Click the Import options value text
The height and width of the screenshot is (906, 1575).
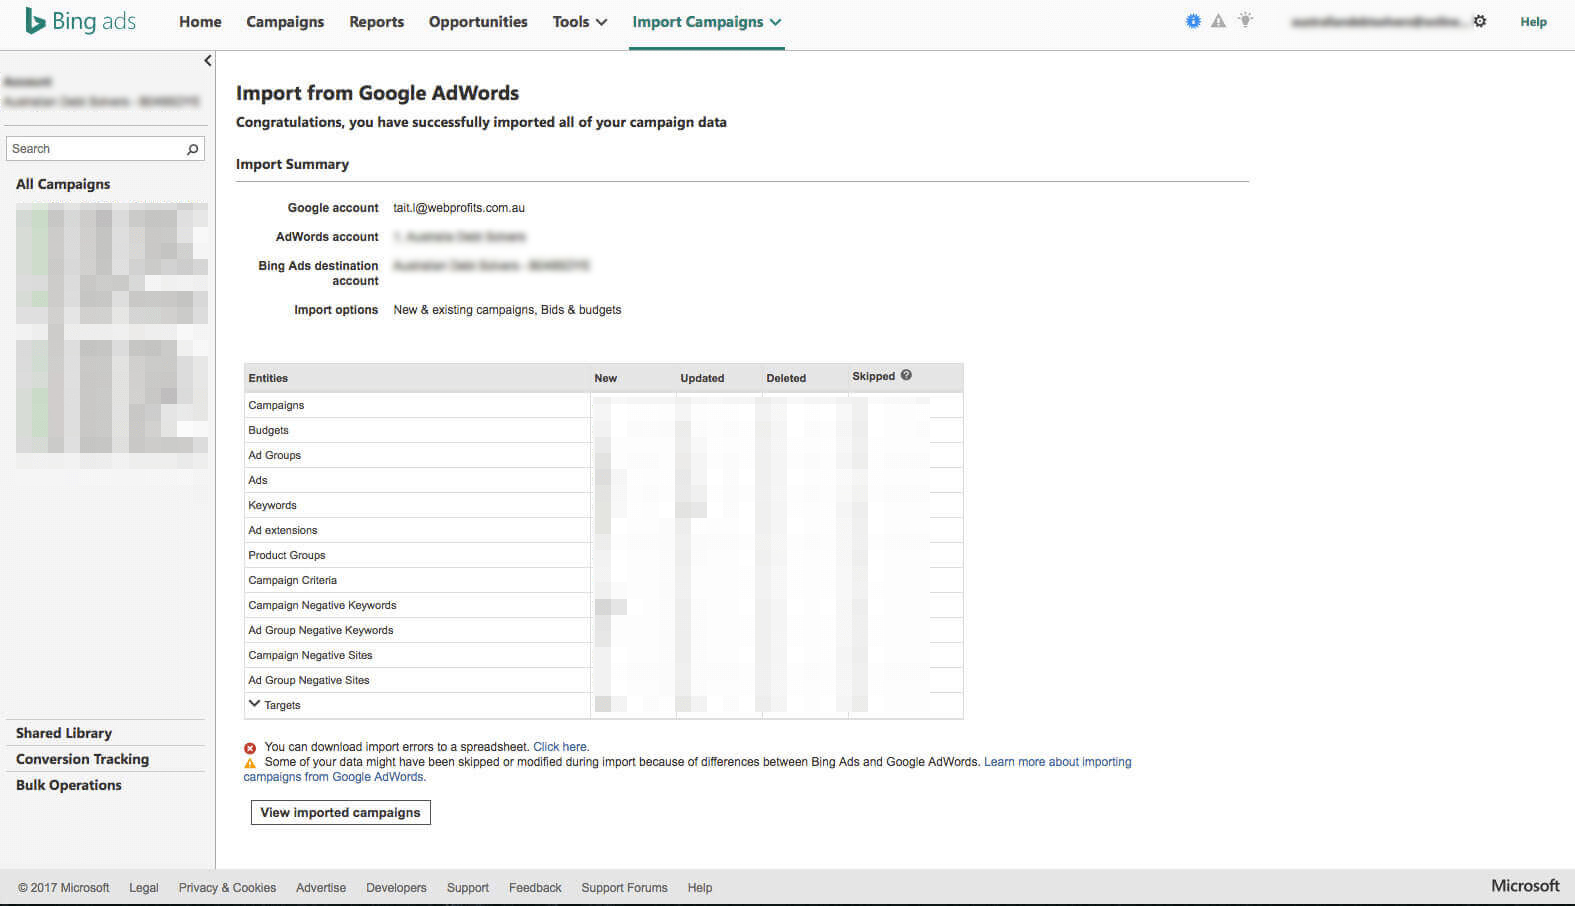click(x=507, y=310)
